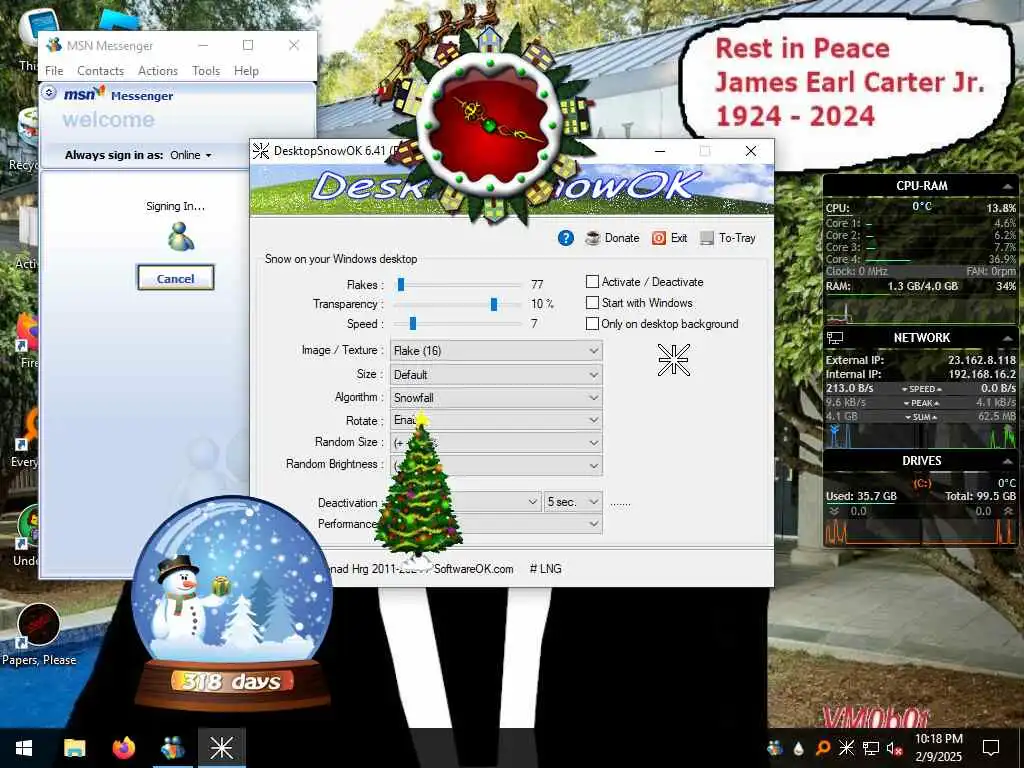This screenshot has height=768, width=1024.
Task: Click the Christmas tree desktop decoration
Action: pos(419,488)
